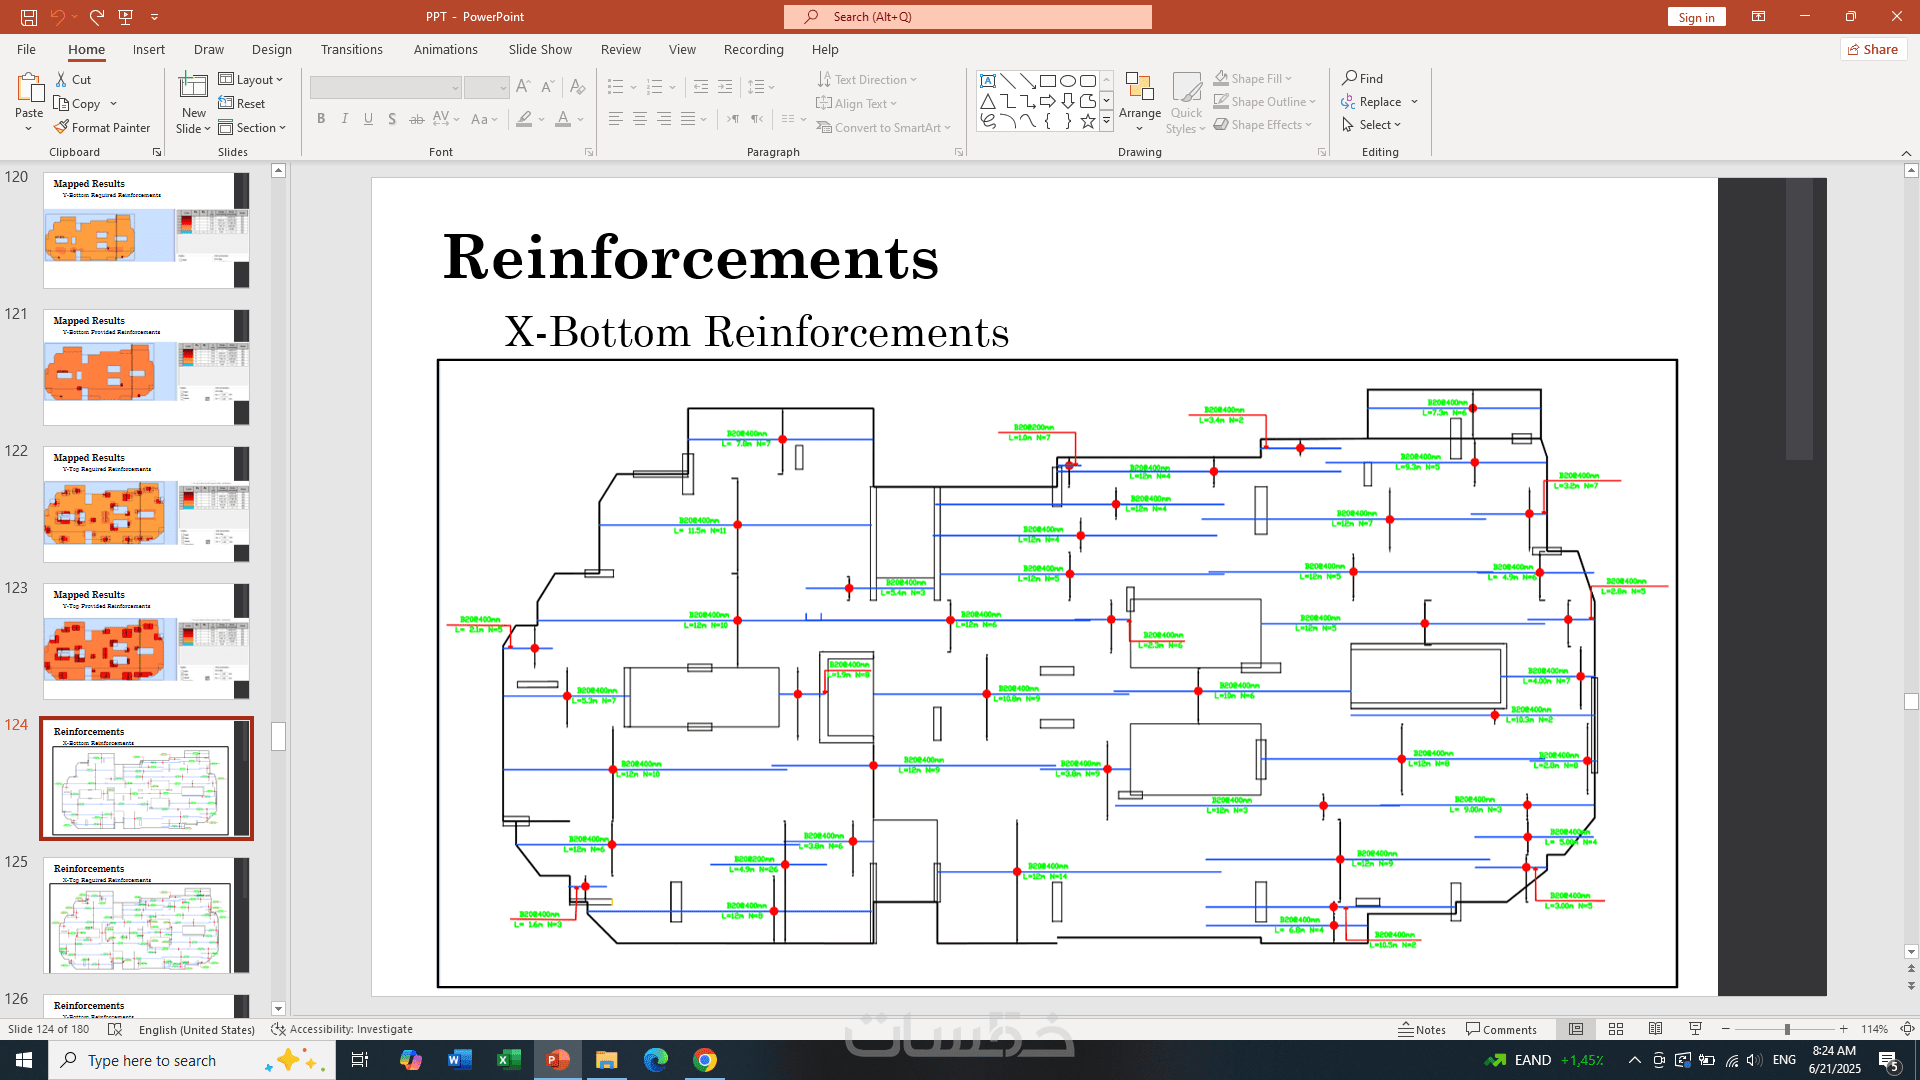This screenshot has height=1080, width=1920.
Task: Click the Arrange shapes icon
Action: 1139,89
